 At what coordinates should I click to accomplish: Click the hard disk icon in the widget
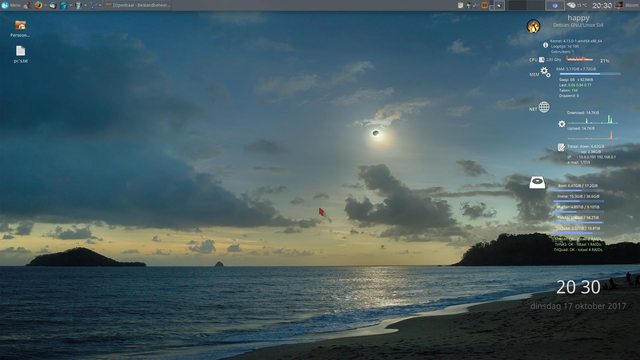[537, 182]
